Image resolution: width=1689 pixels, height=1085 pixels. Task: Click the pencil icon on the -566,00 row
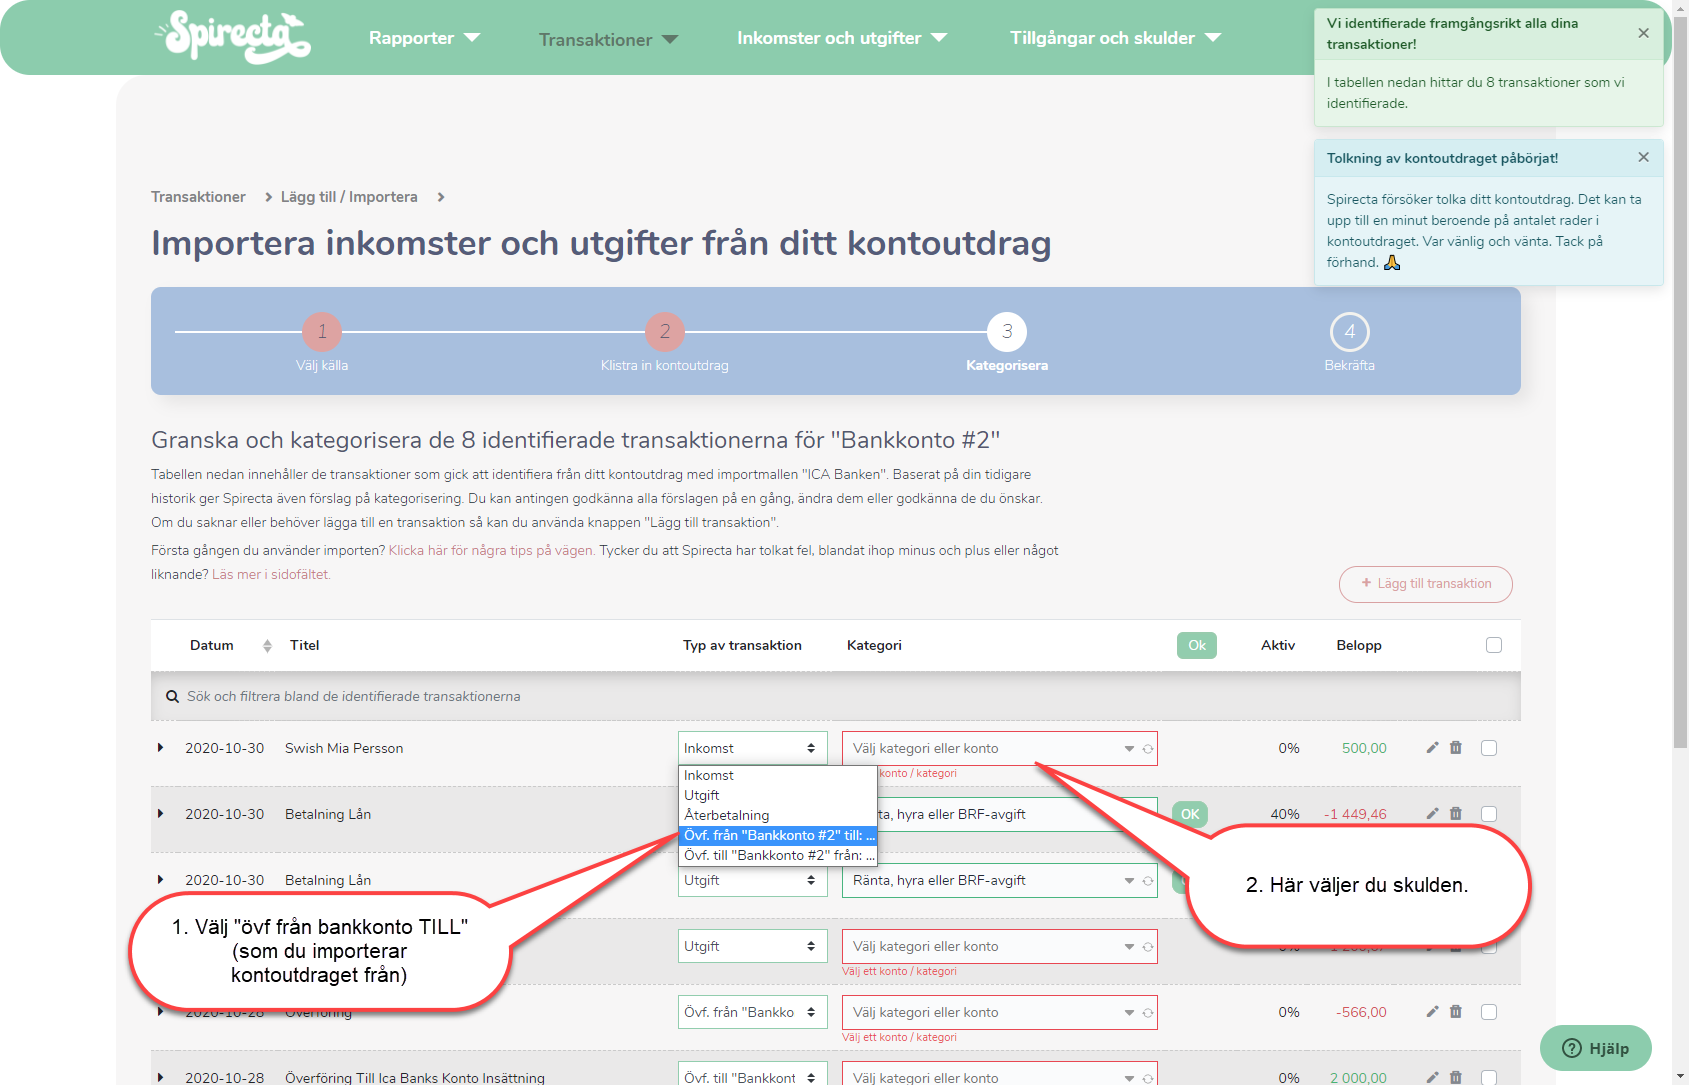point(1432,1012)
